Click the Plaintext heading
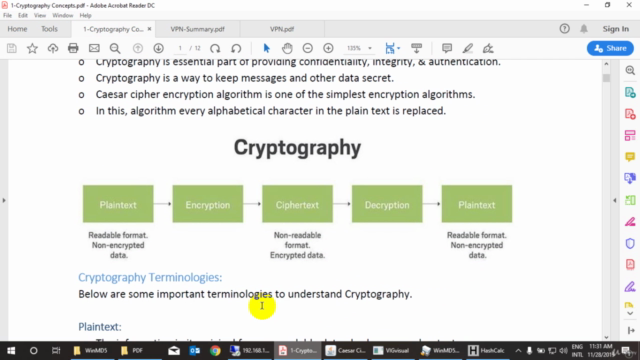Screen dimensions: 640x360 coord(100,327)
